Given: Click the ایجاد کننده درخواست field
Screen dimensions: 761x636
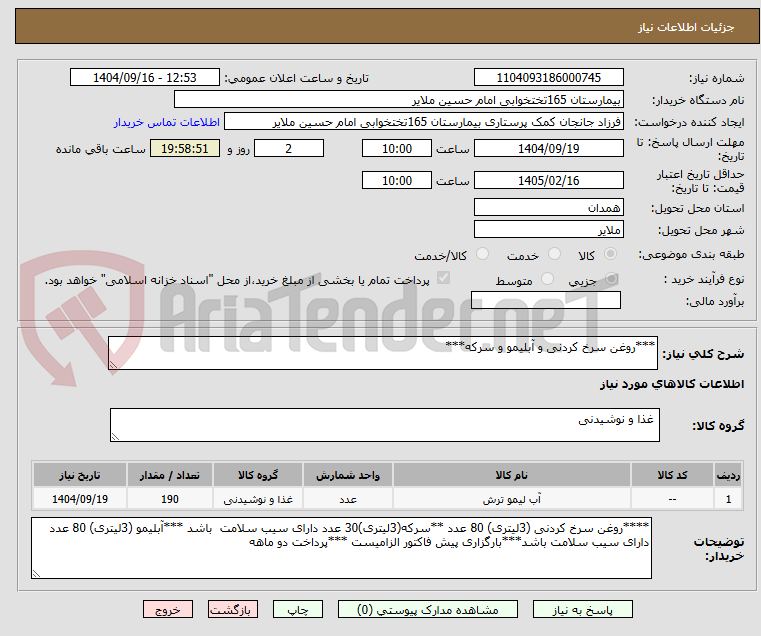Looking at the screenshot, I should pos(423,121).
